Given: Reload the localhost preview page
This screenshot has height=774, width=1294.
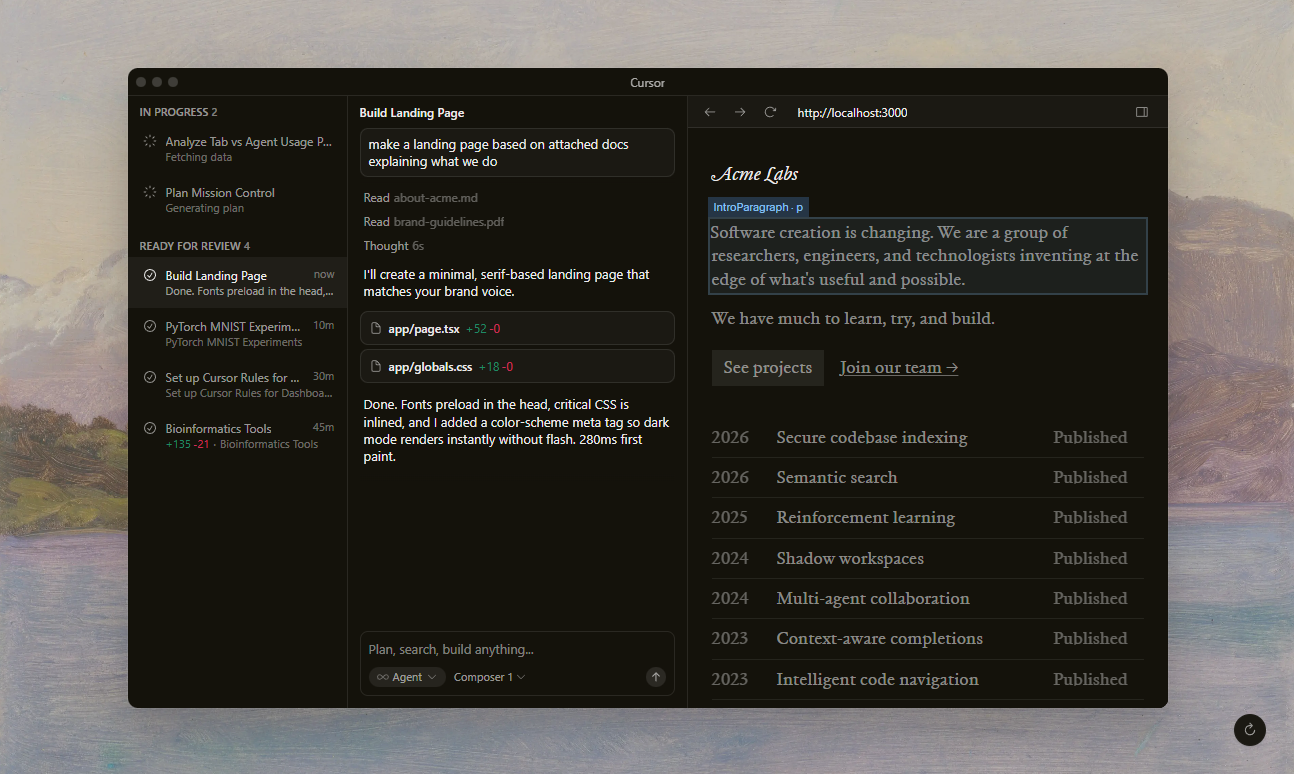Looking at the screenshot, I should [770, 112].
